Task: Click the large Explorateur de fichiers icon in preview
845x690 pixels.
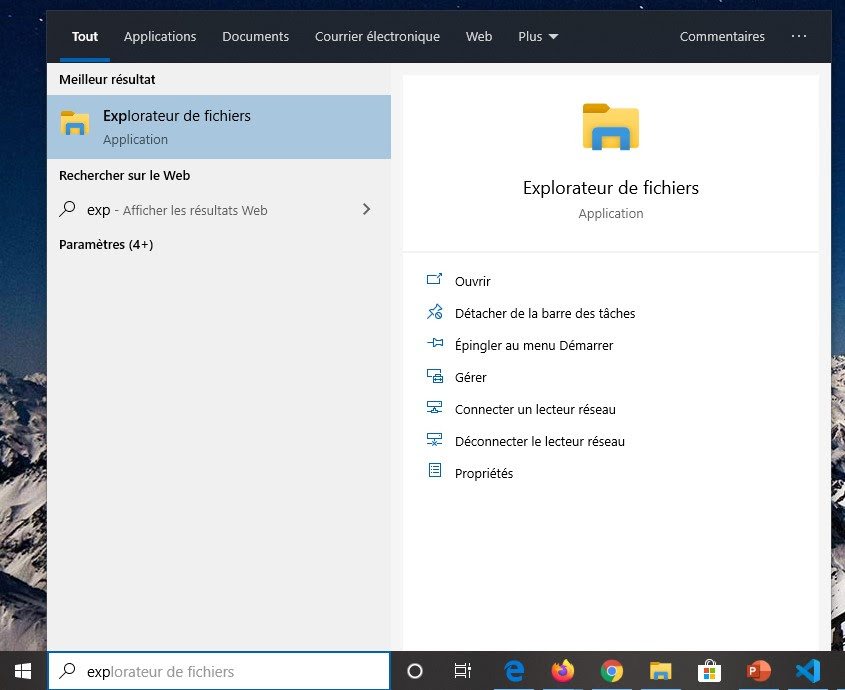Action: click(611, 127)
